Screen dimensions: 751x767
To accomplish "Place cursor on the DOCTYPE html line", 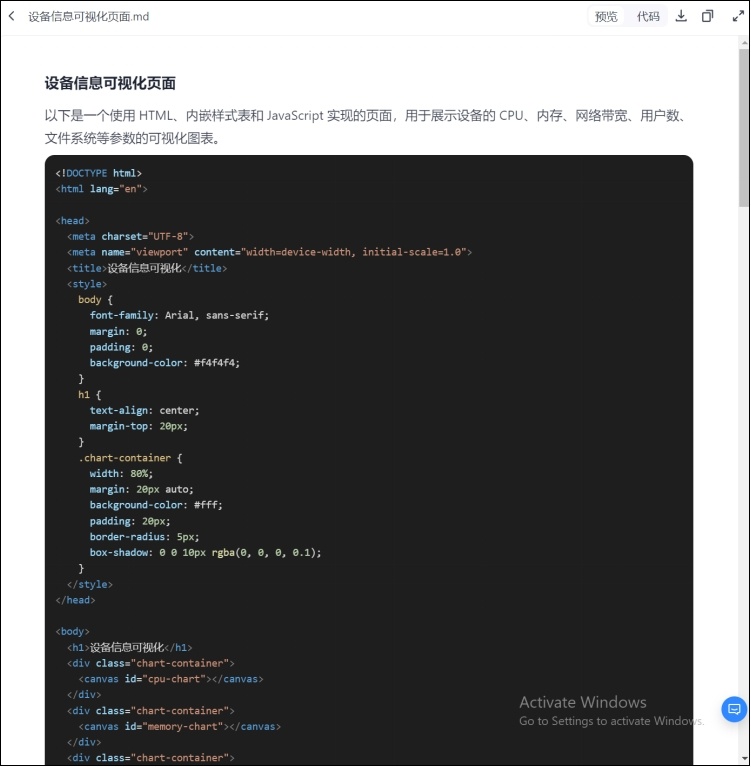I will tap(99, 173).
